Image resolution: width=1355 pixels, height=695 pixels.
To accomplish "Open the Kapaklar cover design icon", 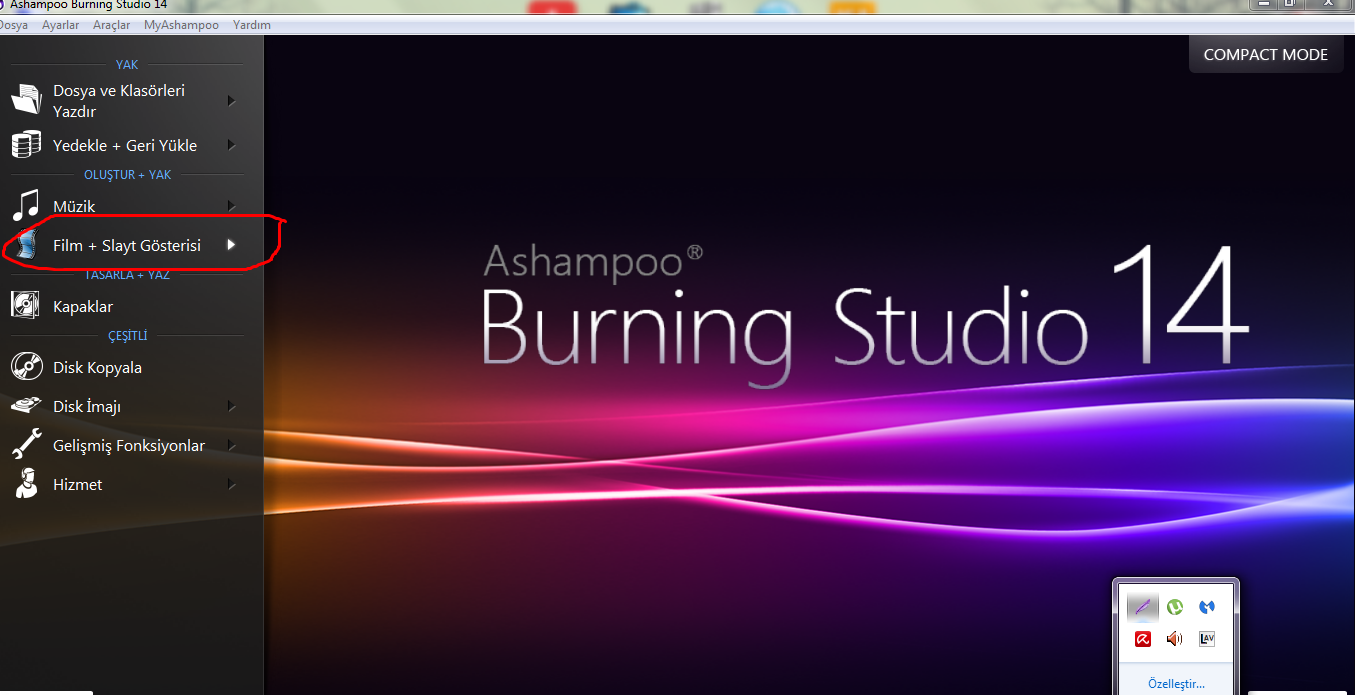I will point(26,306).
